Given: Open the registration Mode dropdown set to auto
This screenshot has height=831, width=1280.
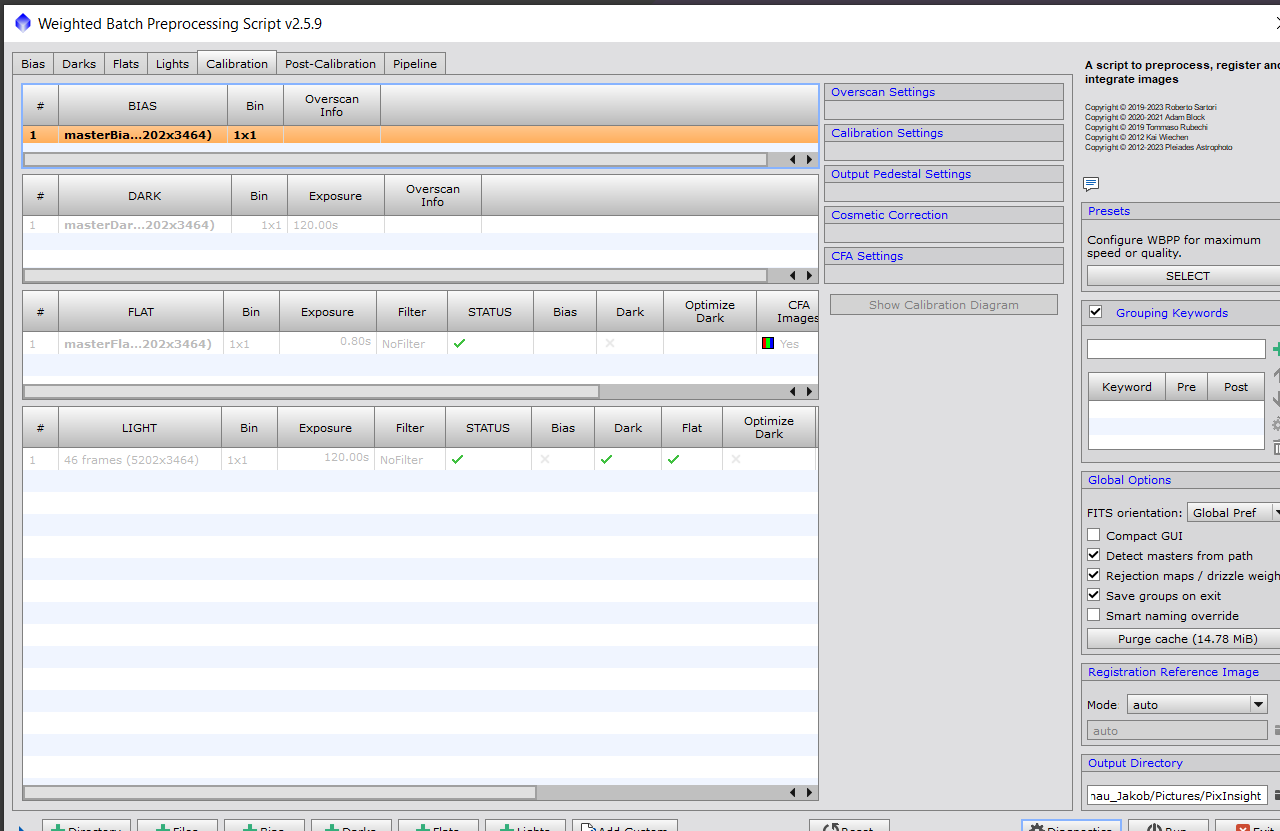Looking at the screenshot, I should pyautogui.click(x=1197, y=704).
